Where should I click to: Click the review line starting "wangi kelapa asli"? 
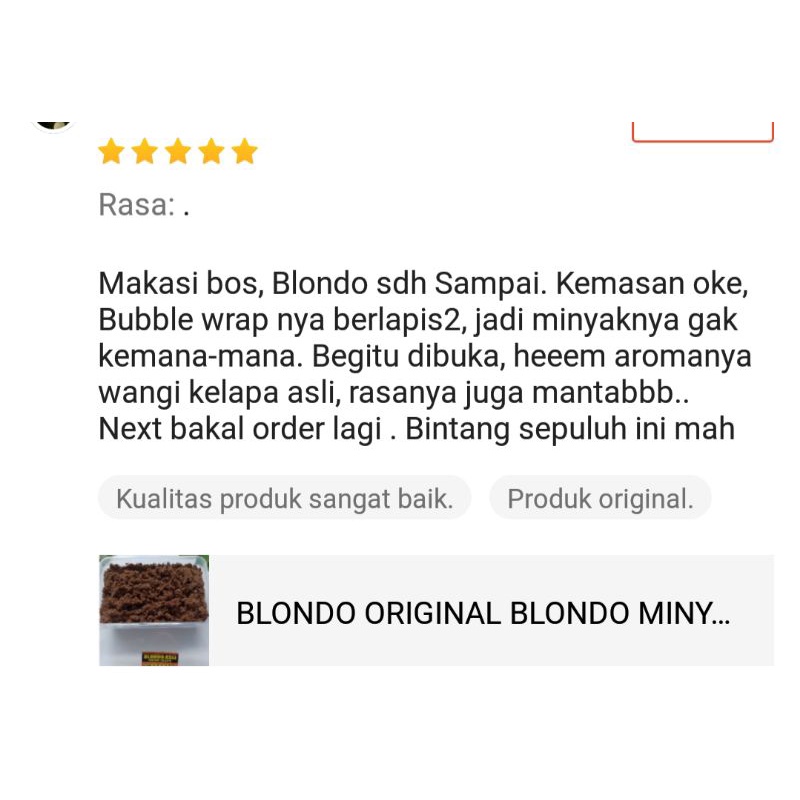coord(393,393)
